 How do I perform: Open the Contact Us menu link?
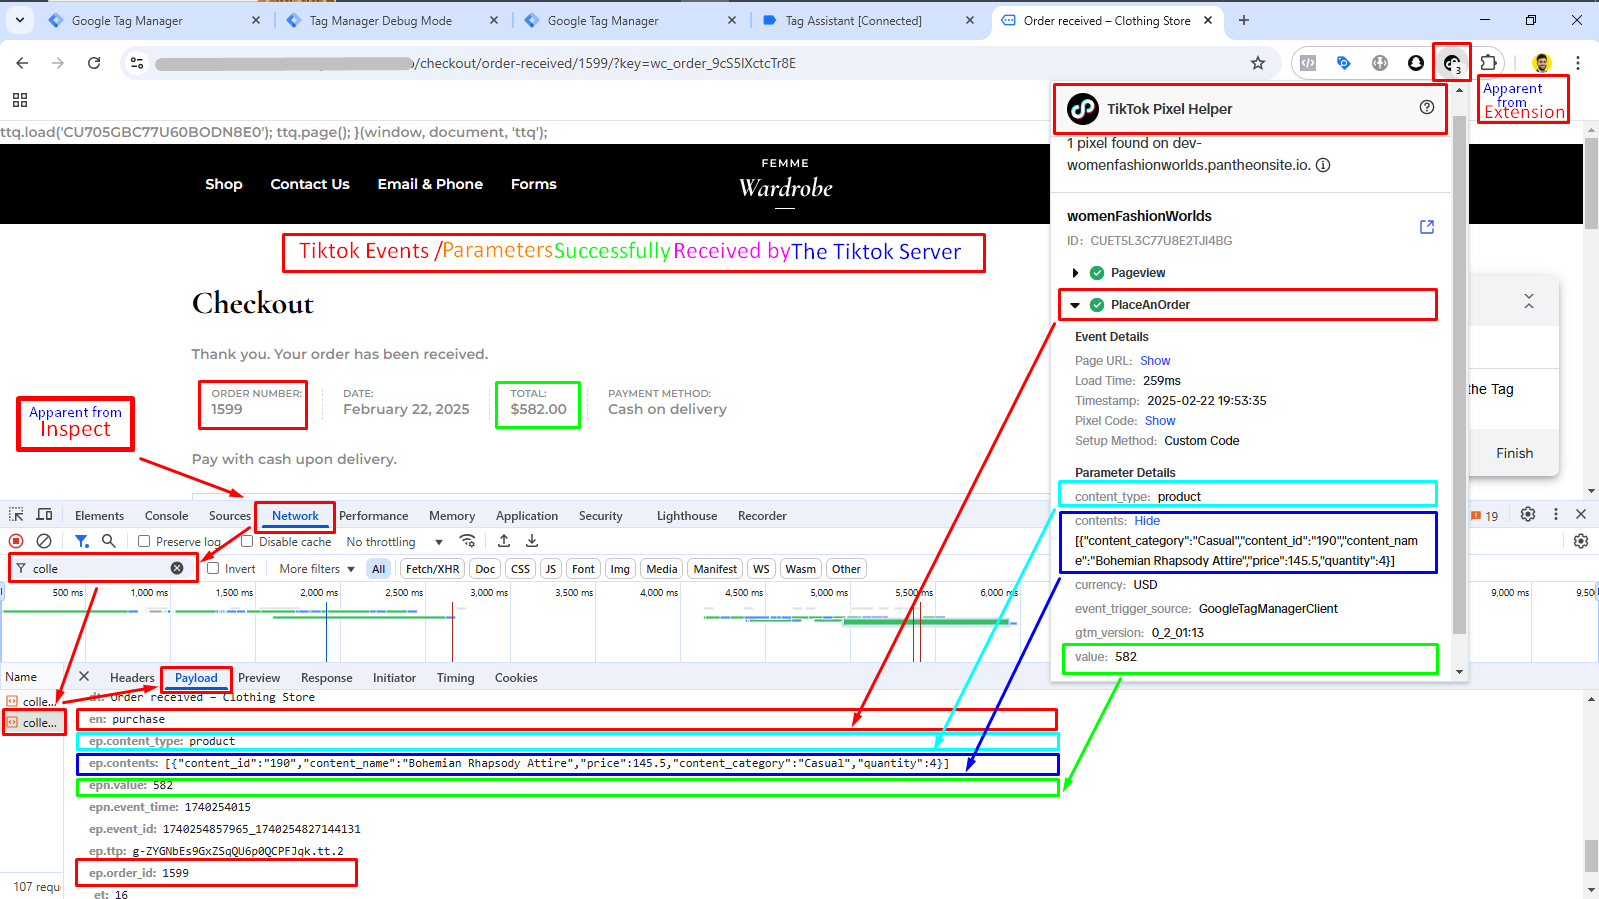(x=310, y=184)
